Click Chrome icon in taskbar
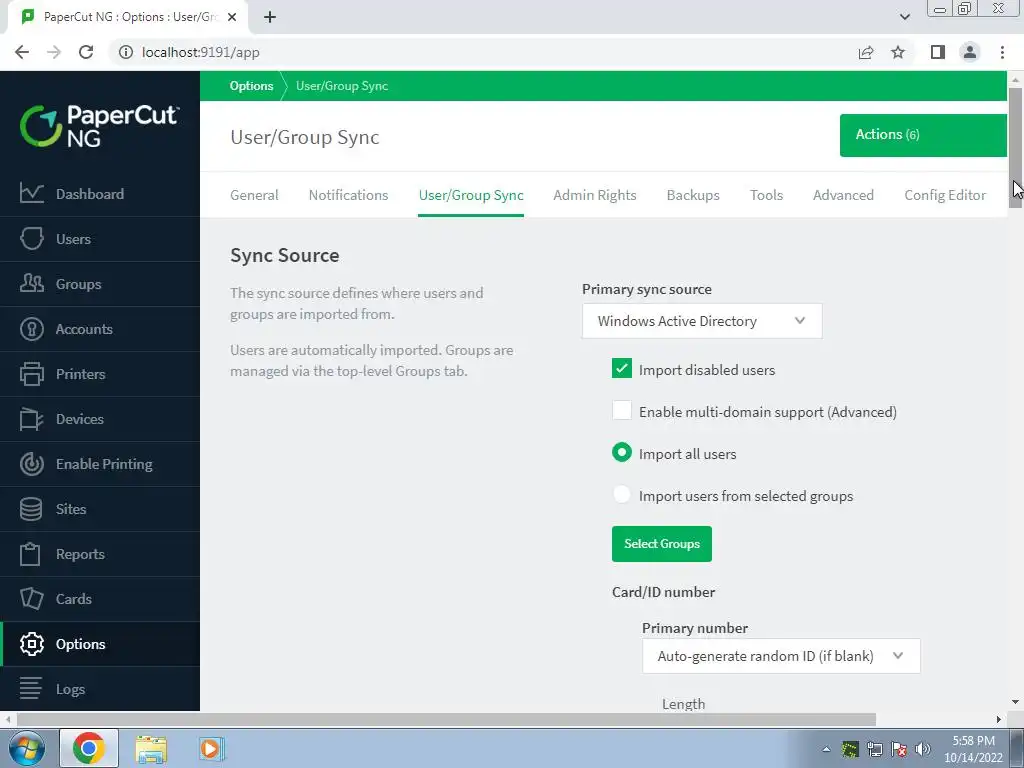Screen dimensions: 1024x768 89,748
